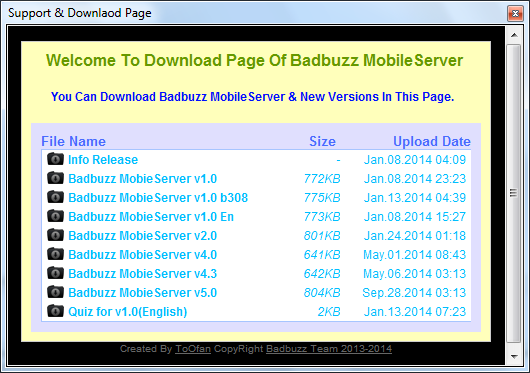Click the icon beside MobieServer v4.3
The height and width of the screenshot is (373, 530).
coord(55,273)
